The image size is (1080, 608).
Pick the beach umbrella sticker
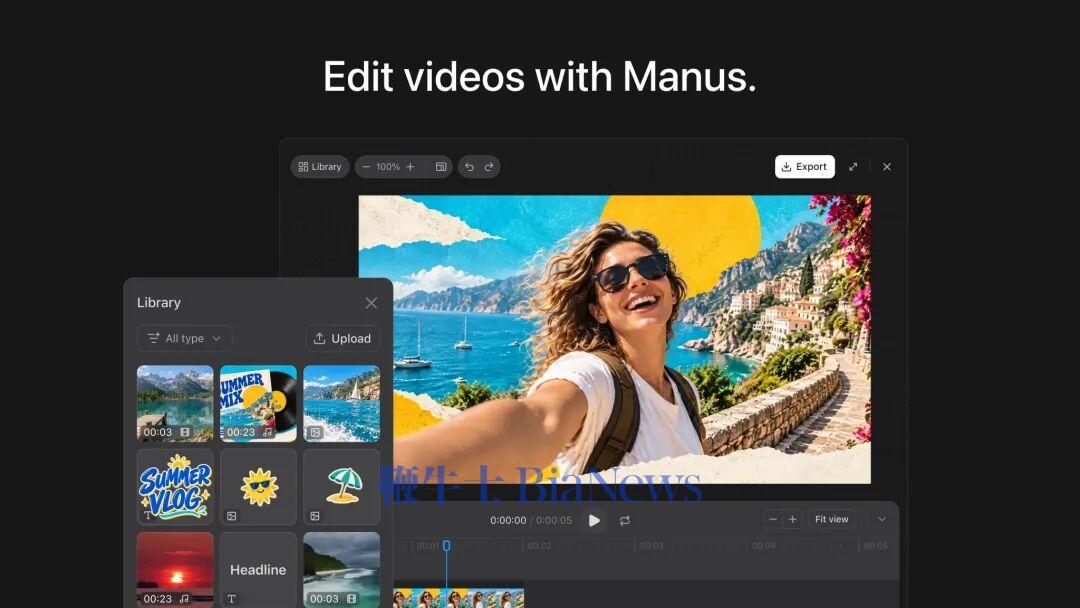(342, 487)
